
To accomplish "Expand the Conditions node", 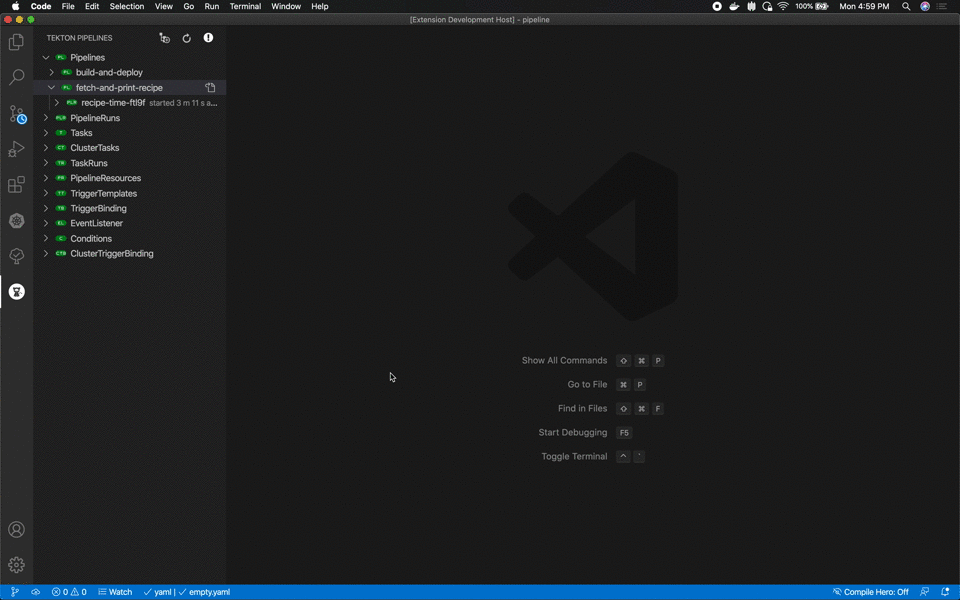I will coord(46,239).
